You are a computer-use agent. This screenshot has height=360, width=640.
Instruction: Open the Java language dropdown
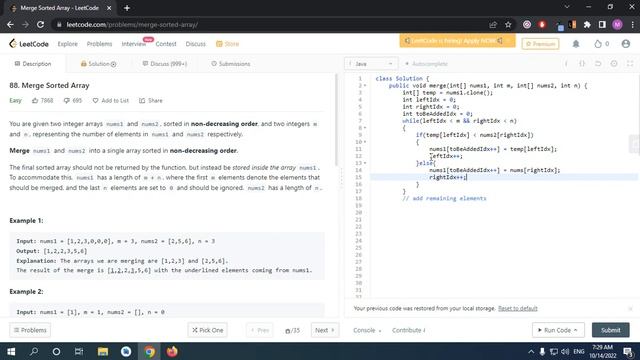[x=371, y=64]
